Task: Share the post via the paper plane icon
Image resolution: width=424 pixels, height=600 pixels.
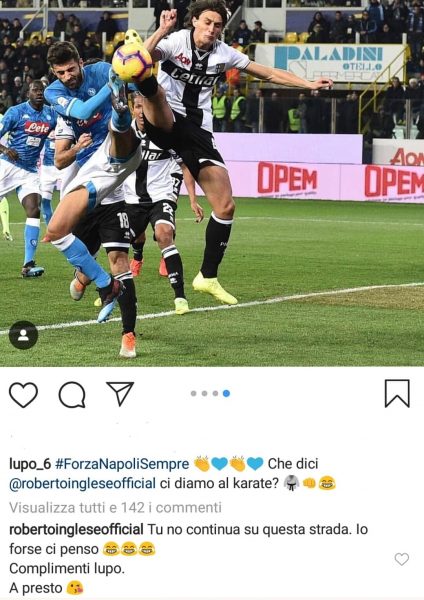Action: point(120,393)
